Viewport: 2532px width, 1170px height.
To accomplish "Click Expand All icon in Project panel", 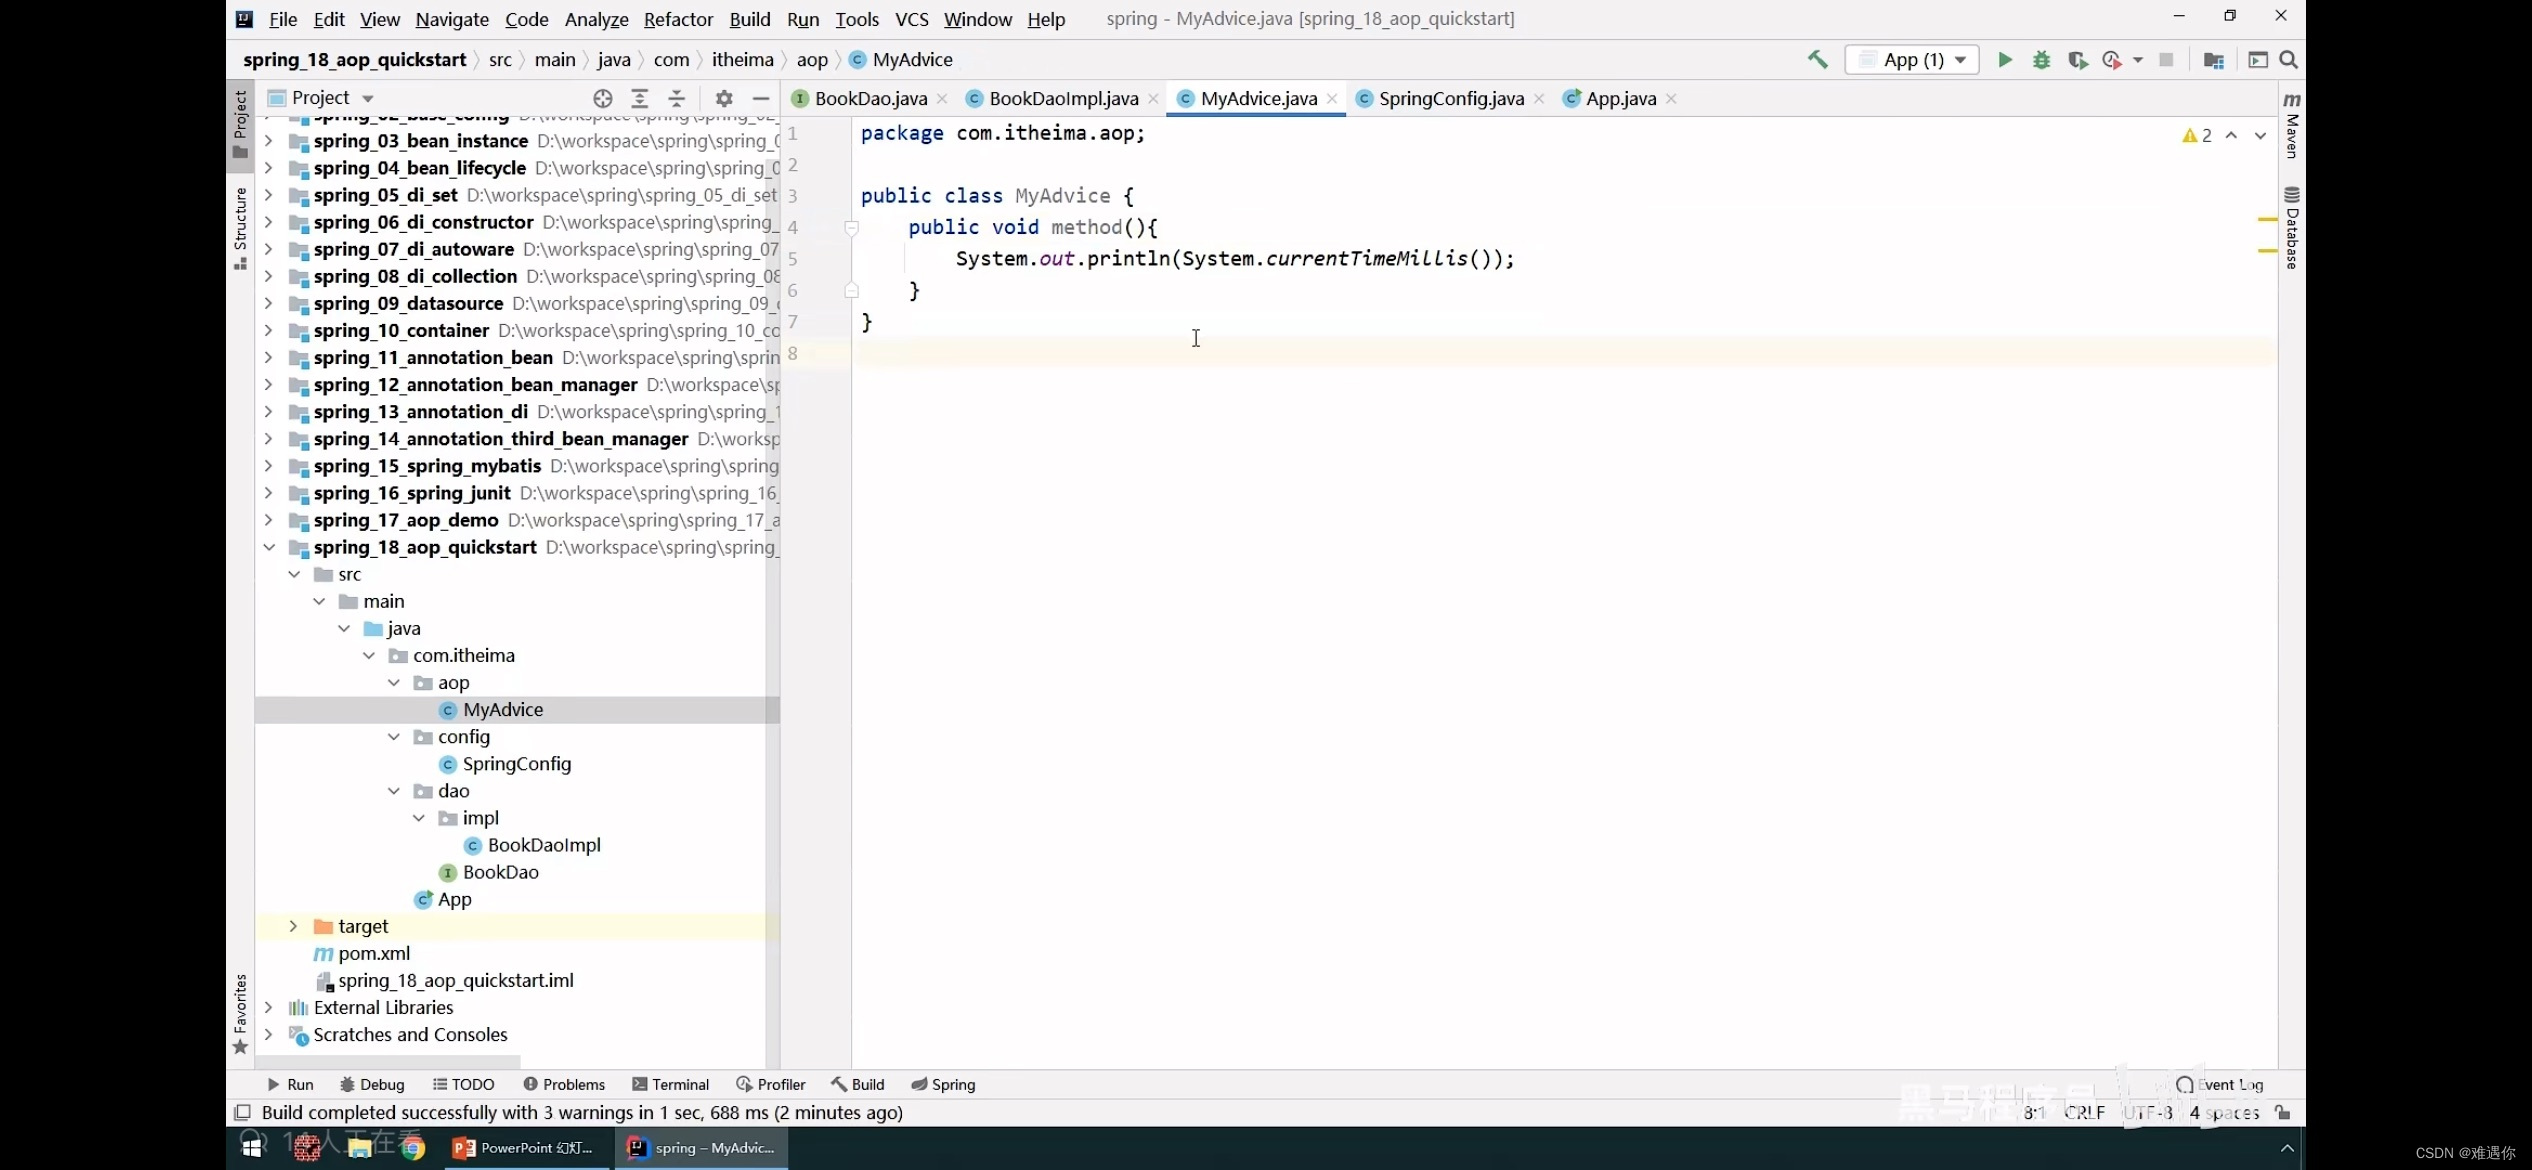I will point(640,98).
